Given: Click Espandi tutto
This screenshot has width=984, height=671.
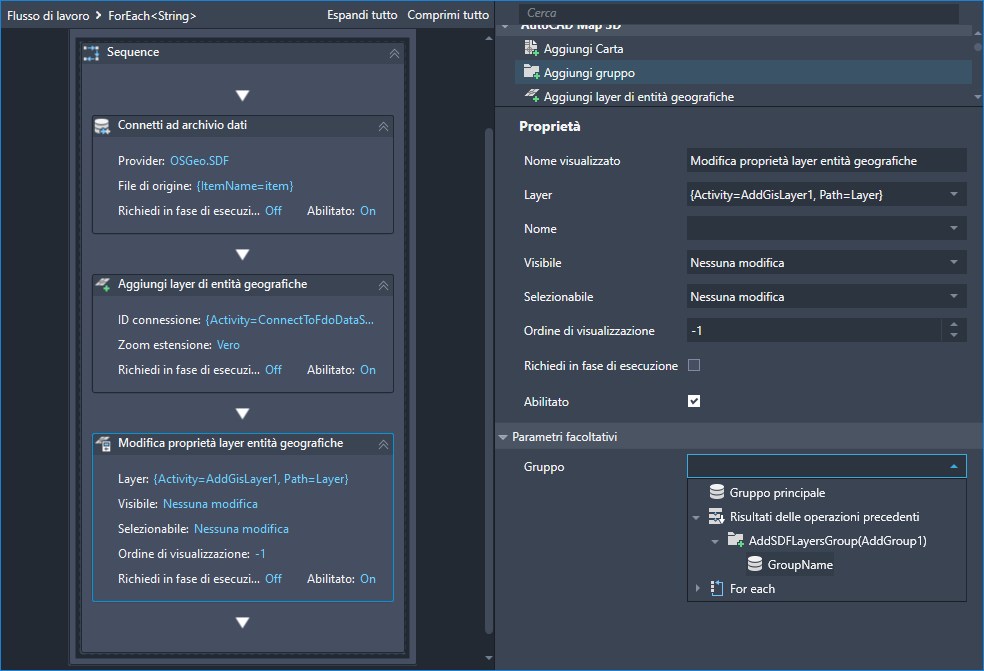Looking at the screenshot, I should (362, 14).
